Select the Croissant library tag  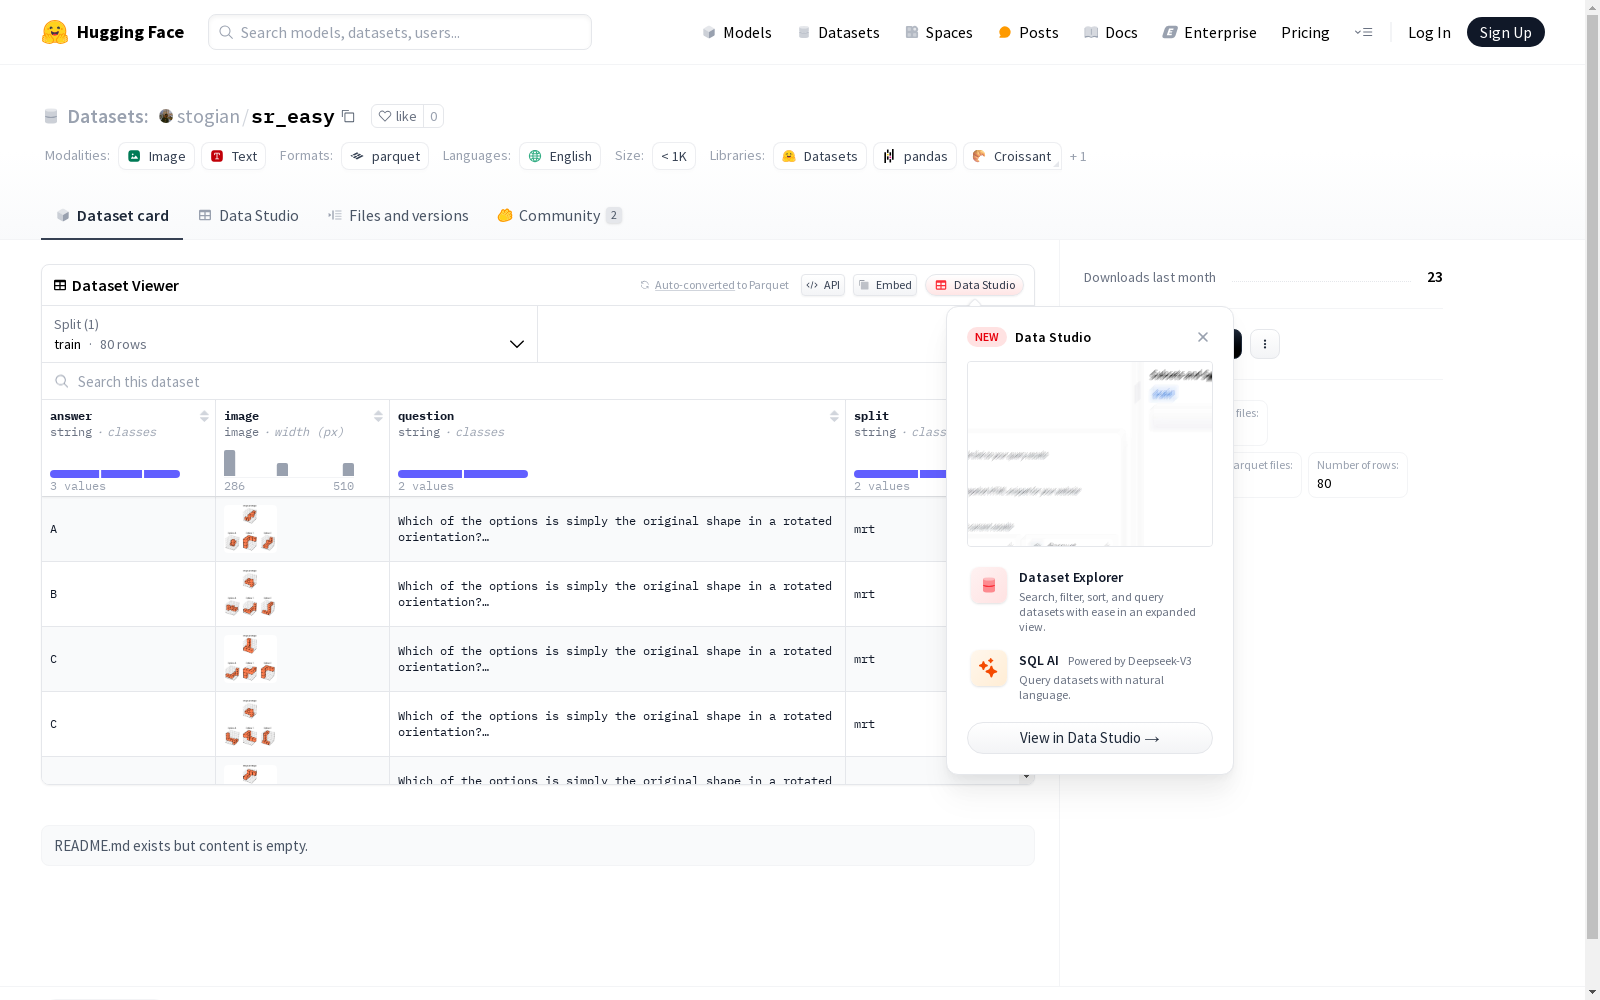point(1012,156)
